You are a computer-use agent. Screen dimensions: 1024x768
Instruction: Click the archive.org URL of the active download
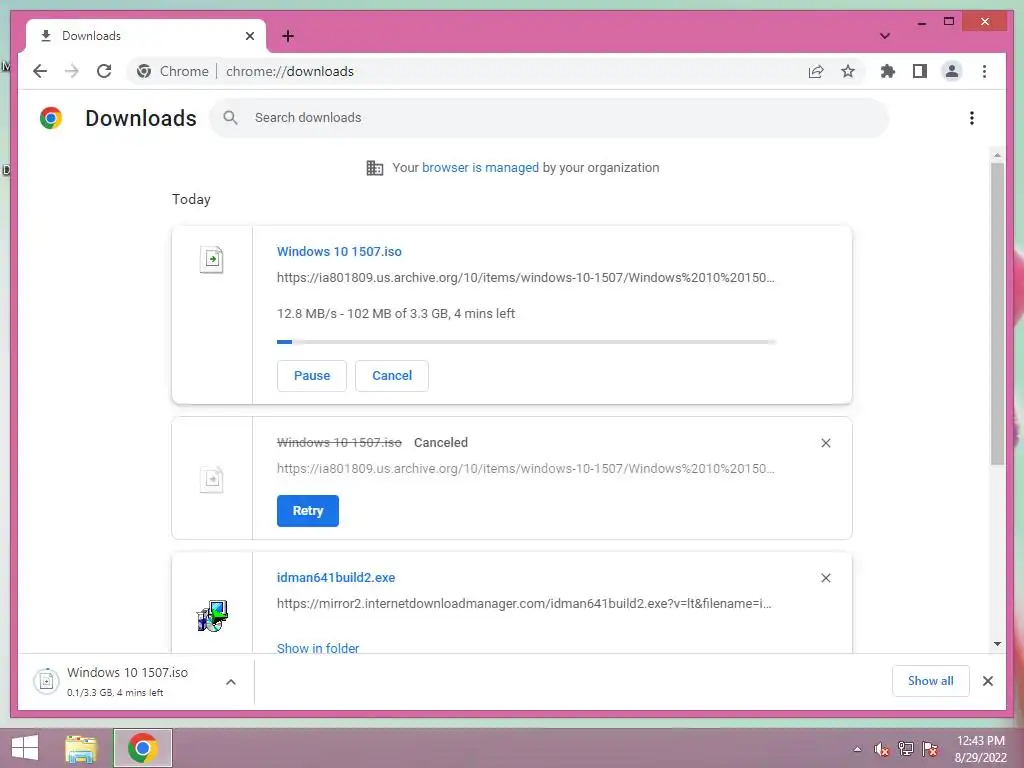[526, 278]
